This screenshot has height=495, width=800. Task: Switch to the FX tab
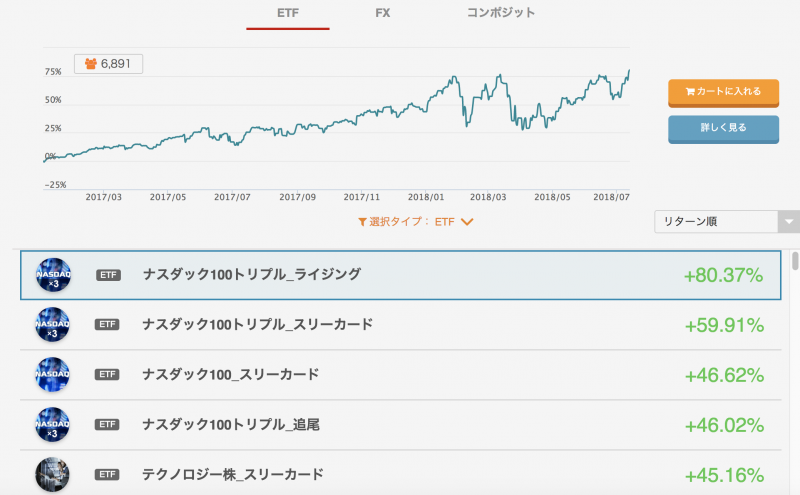point(383,13)
